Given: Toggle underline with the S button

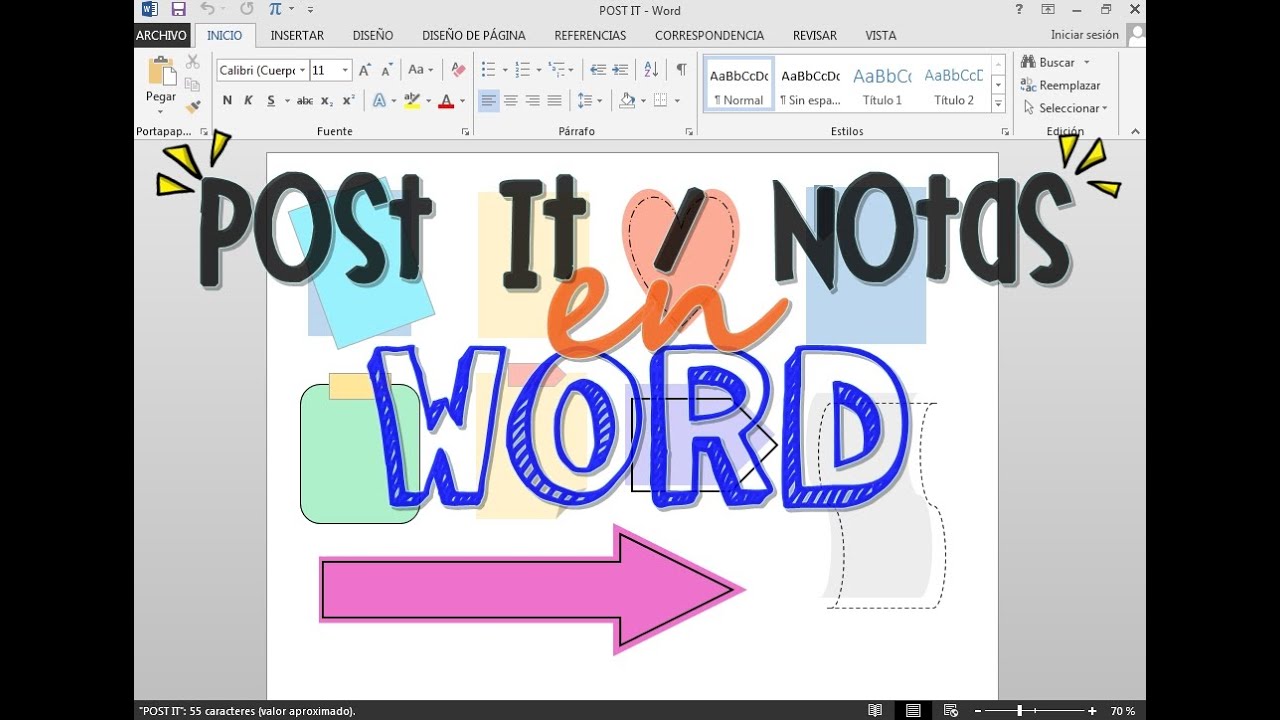Looking at the screenshot, I should (x=271, y=101).
